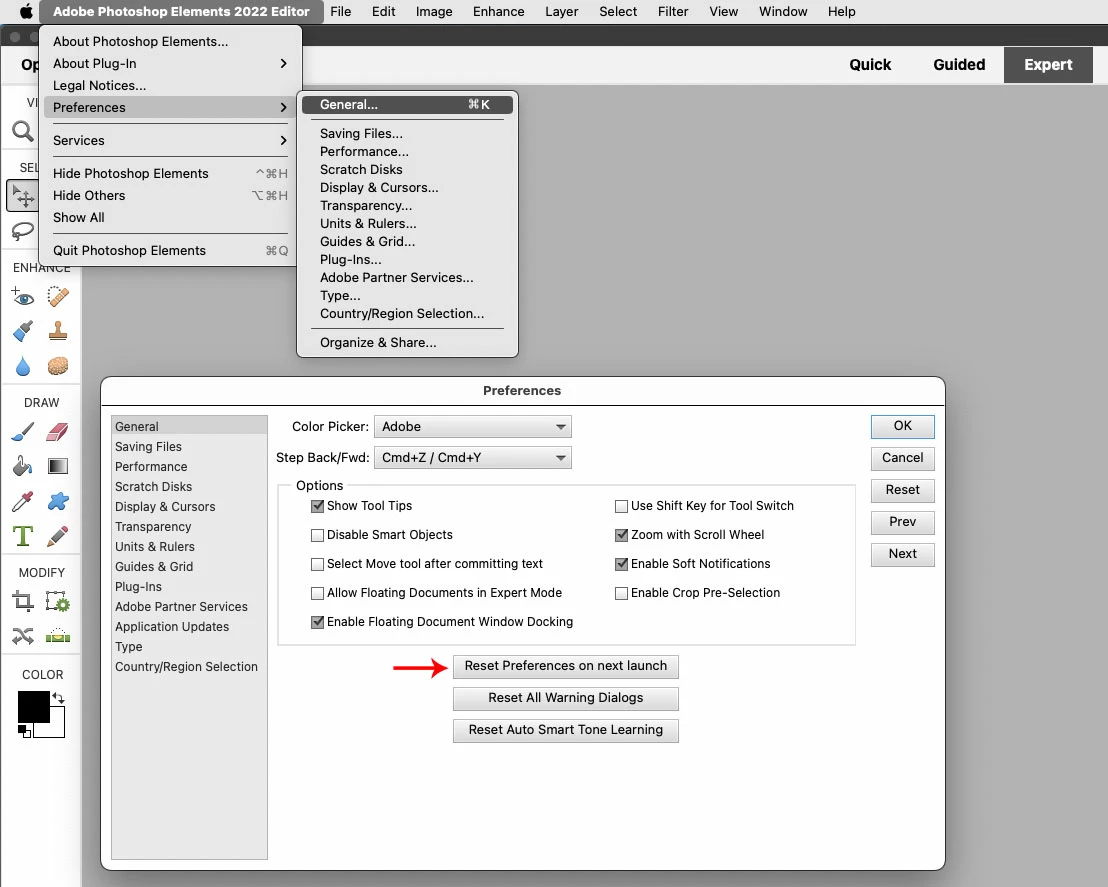
Task: Select the Type tool
Action: 23,536
